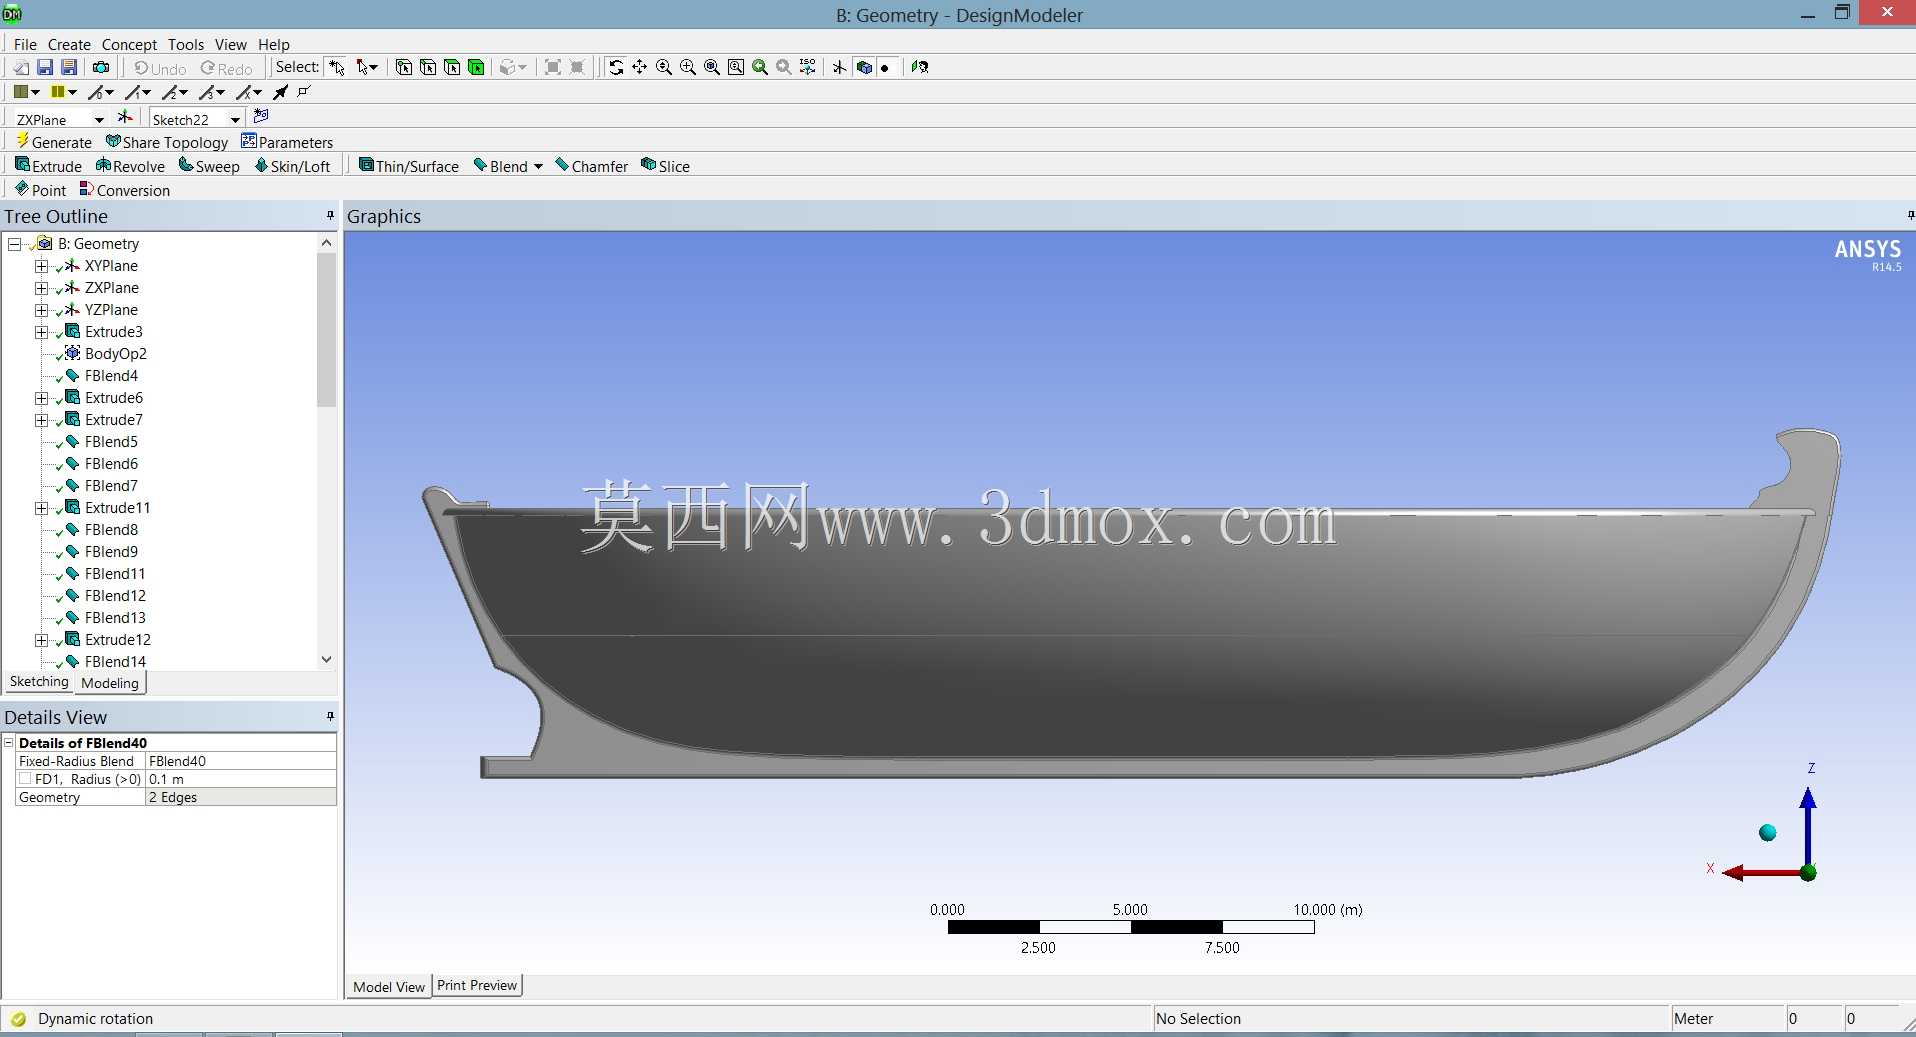Click the Revolve tool
1916x1037 pixels.
(x=130, y=166)
